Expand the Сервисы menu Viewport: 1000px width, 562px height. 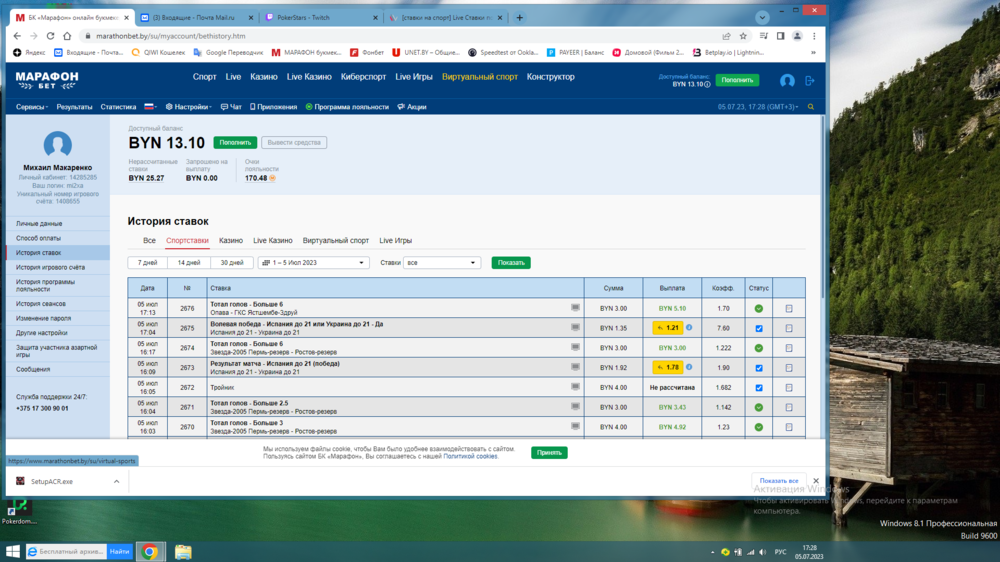click(32, 107)
